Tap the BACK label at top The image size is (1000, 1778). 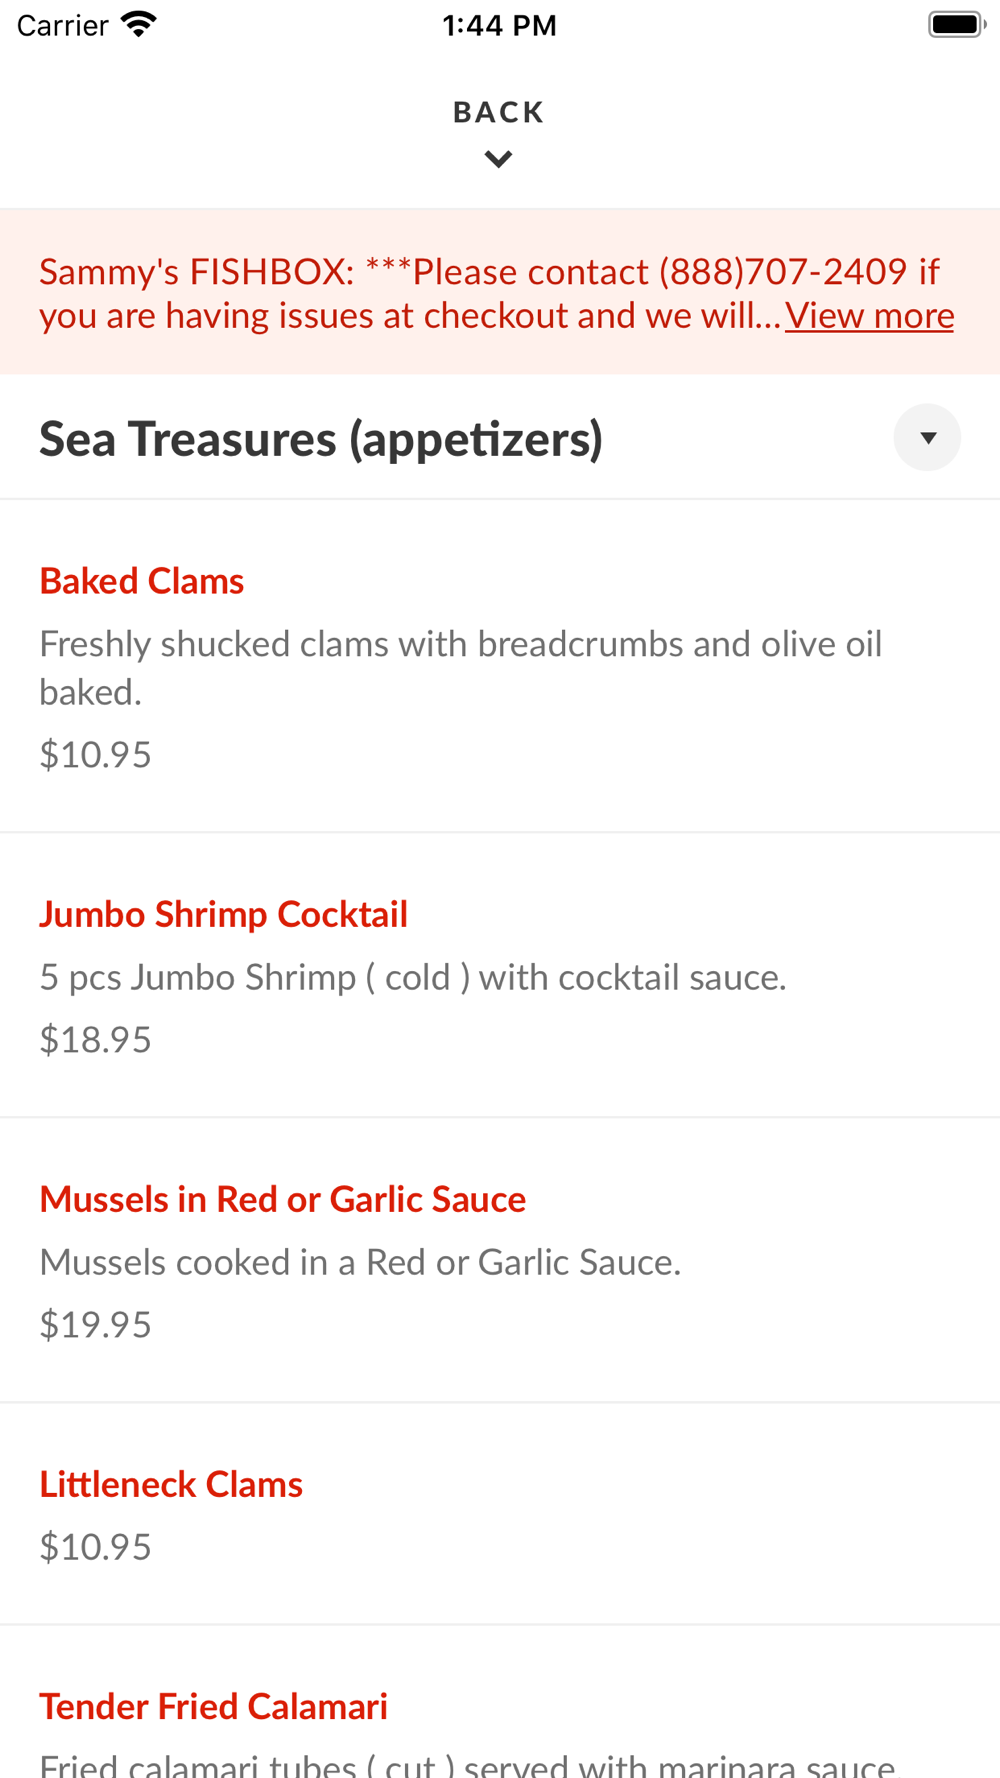[x=499, y=112]
